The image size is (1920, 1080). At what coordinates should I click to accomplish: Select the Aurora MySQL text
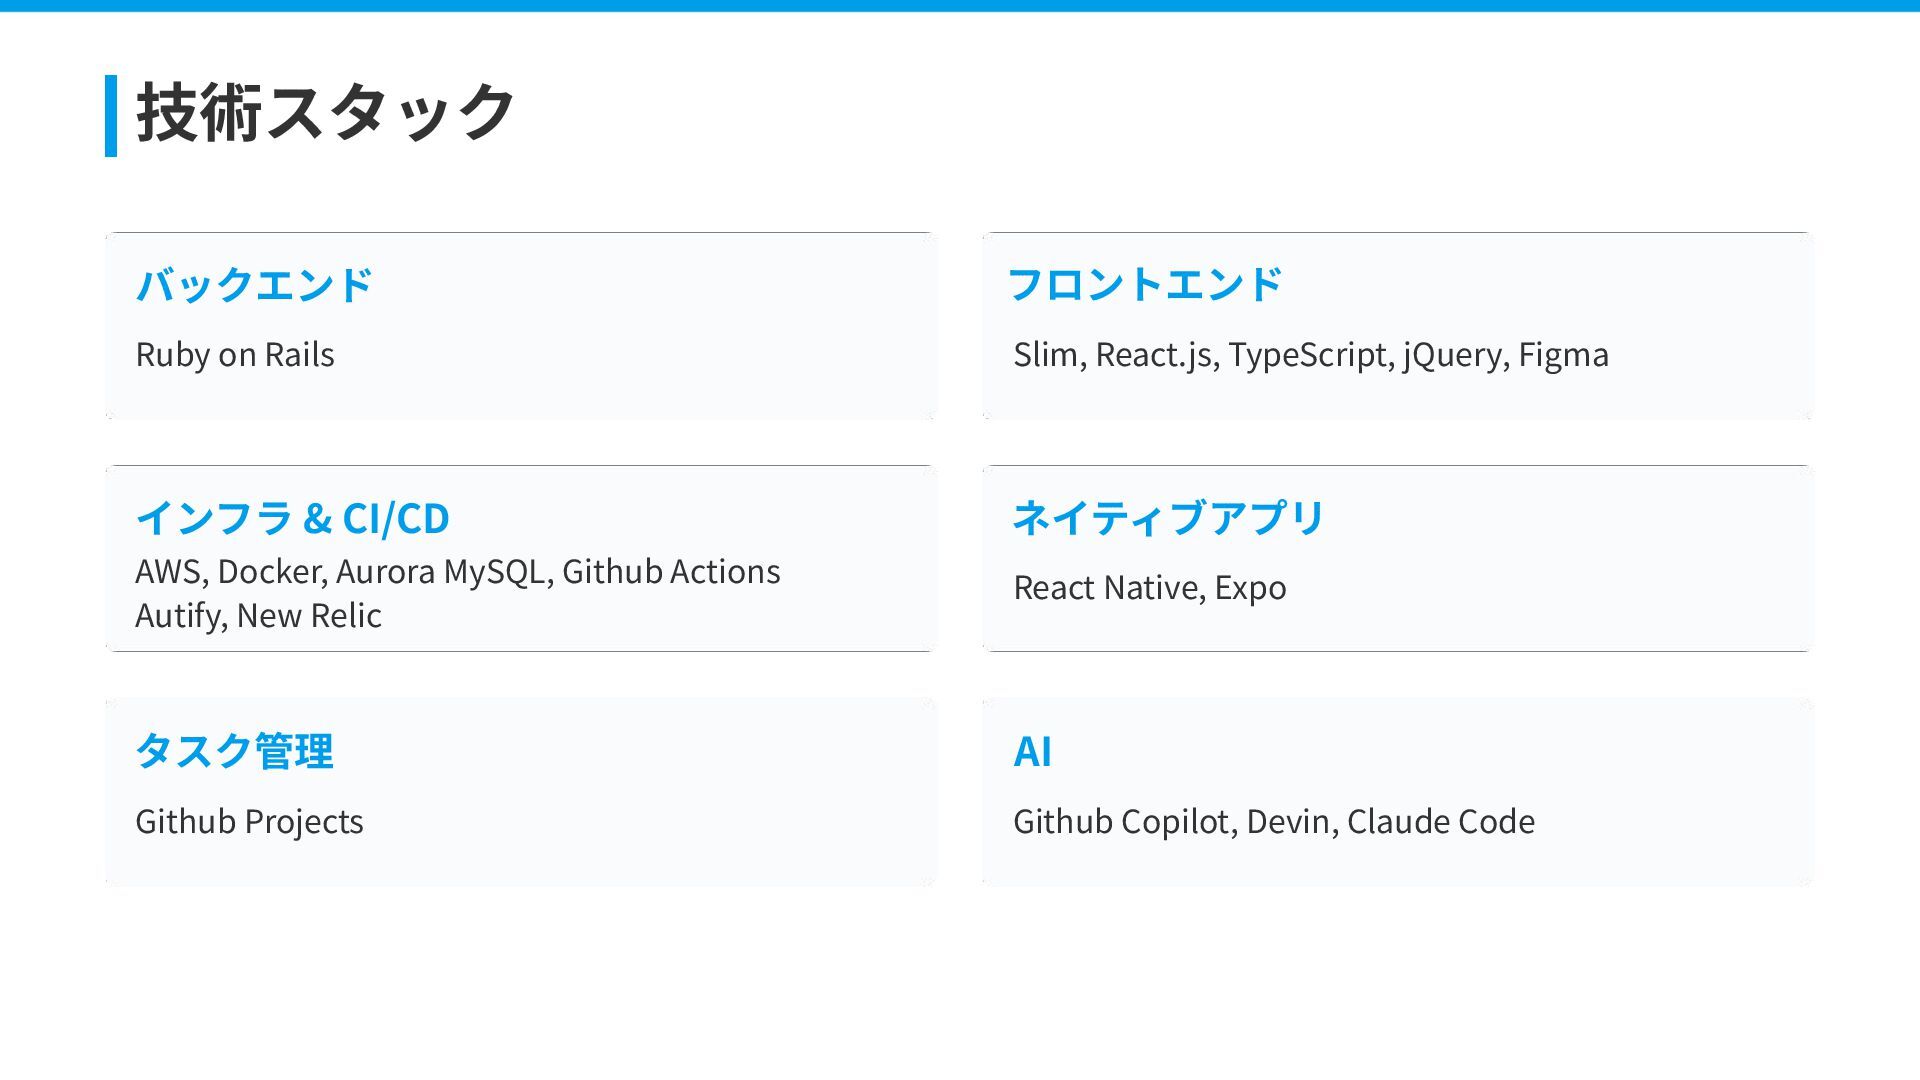(441, 572)
